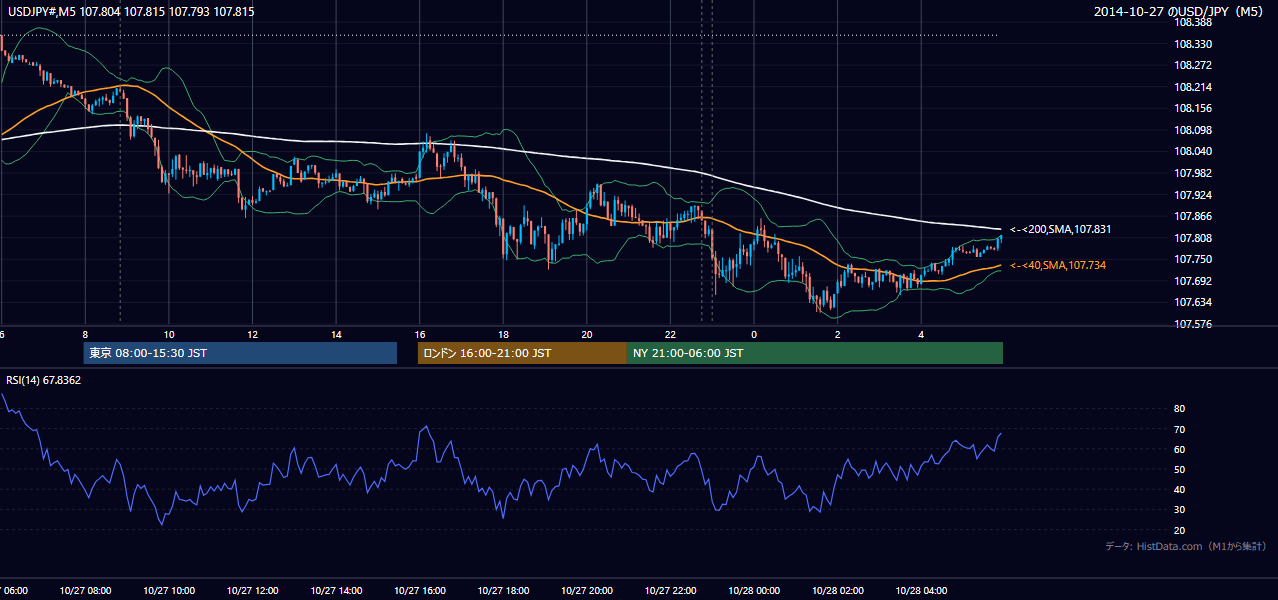
Task: Click price axis value 107.634
Action: click(1193, 302)
